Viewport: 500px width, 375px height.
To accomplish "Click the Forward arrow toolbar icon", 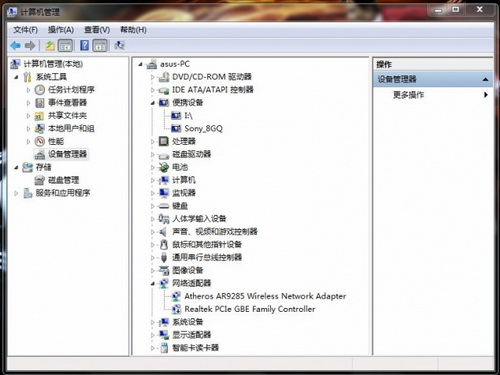I will coord(30,45).
